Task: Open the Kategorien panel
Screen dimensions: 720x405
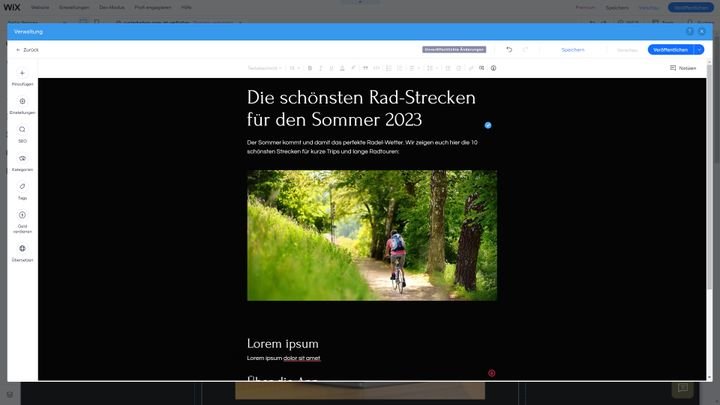Action: (x=22, y=163)
